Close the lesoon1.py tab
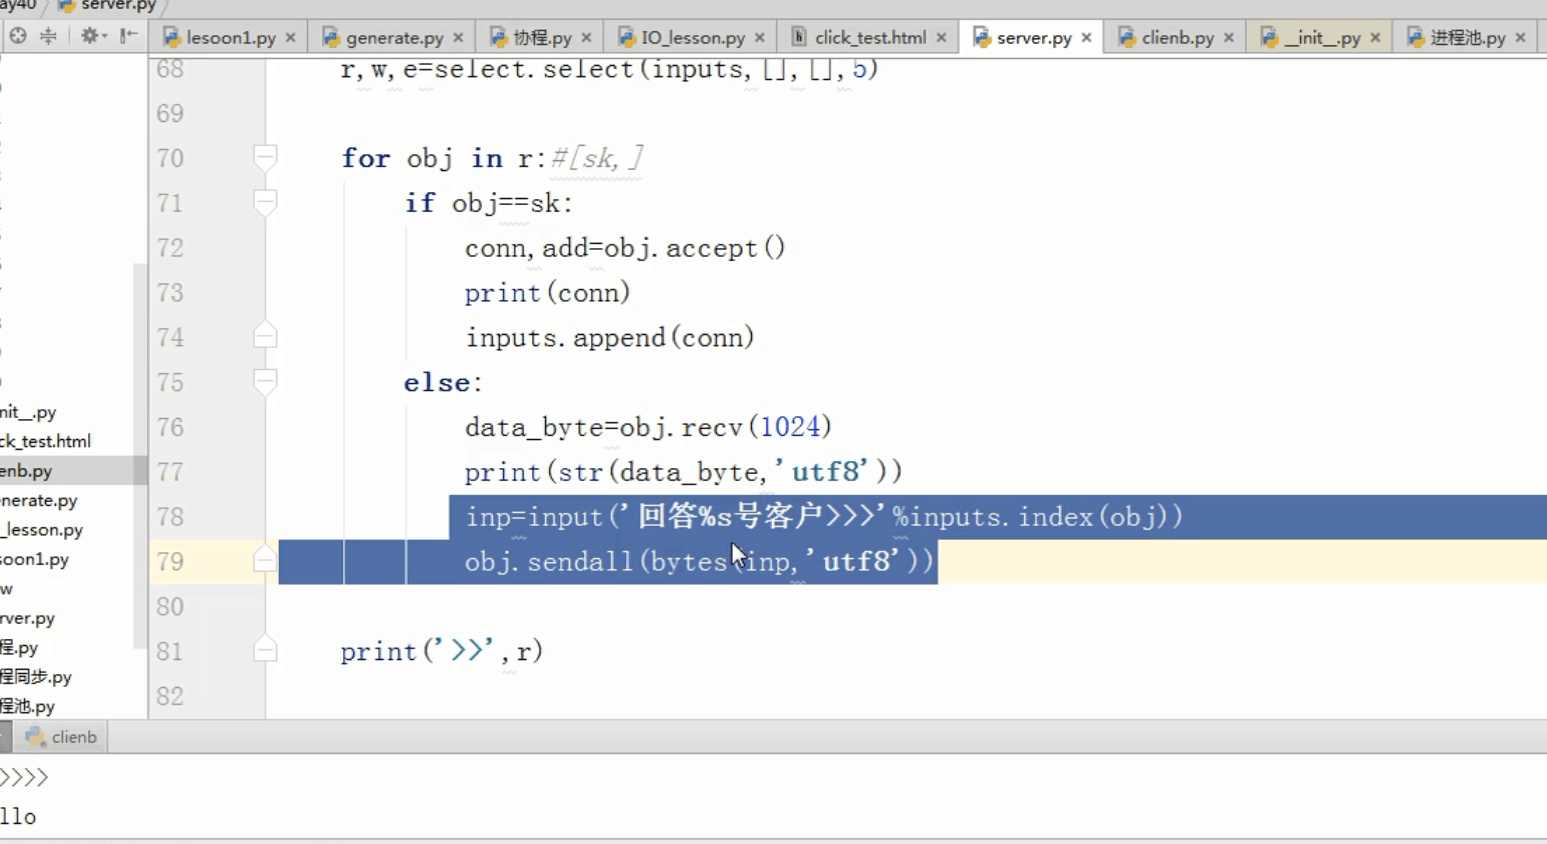The width and height of the screenshot is (1547, 844). pos(291,37)
